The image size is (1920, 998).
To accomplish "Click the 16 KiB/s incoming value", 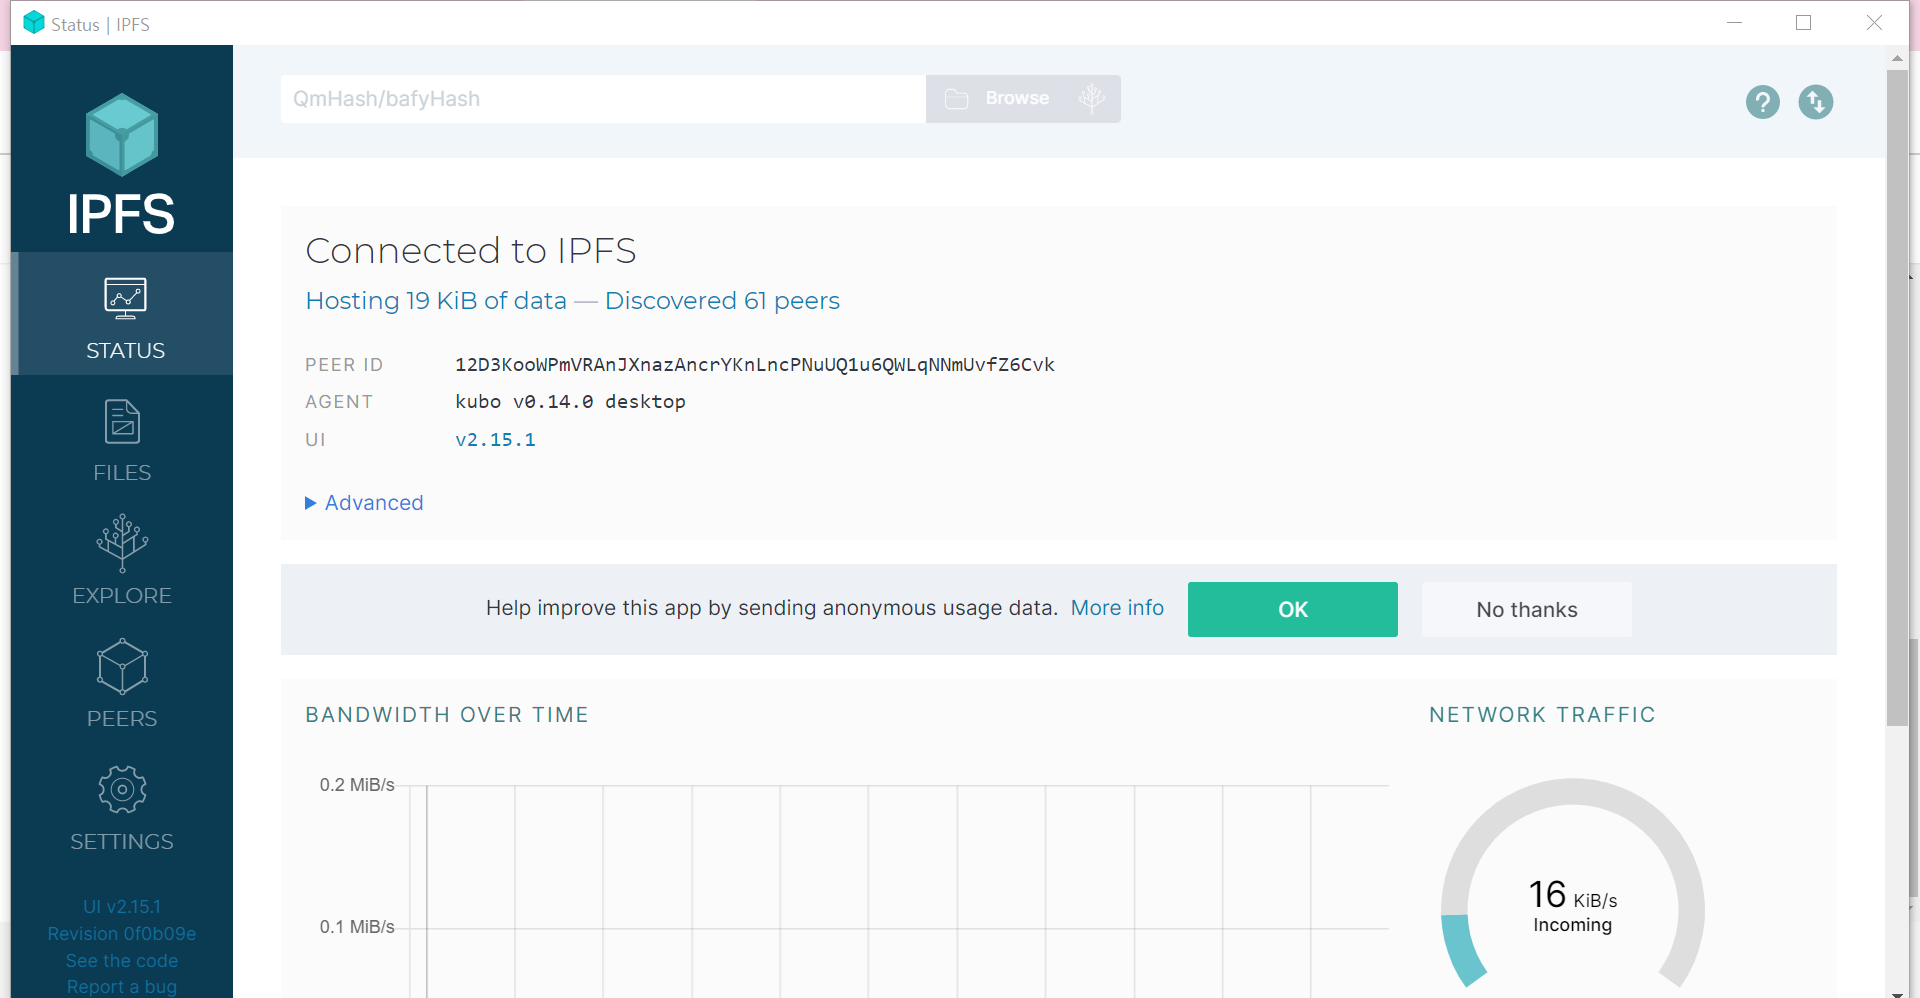I will tap(1572, 895).
